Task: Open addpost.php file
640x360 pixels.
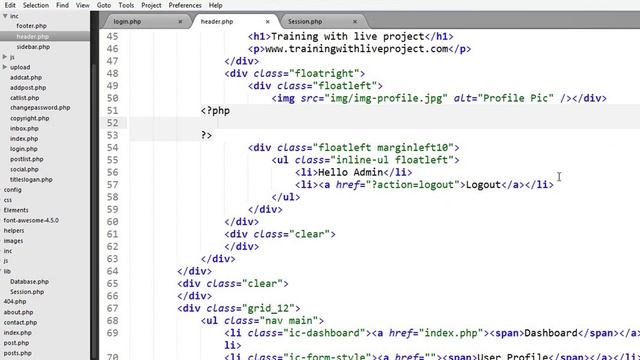Action: pyautogui.click(x=28, y=87)
